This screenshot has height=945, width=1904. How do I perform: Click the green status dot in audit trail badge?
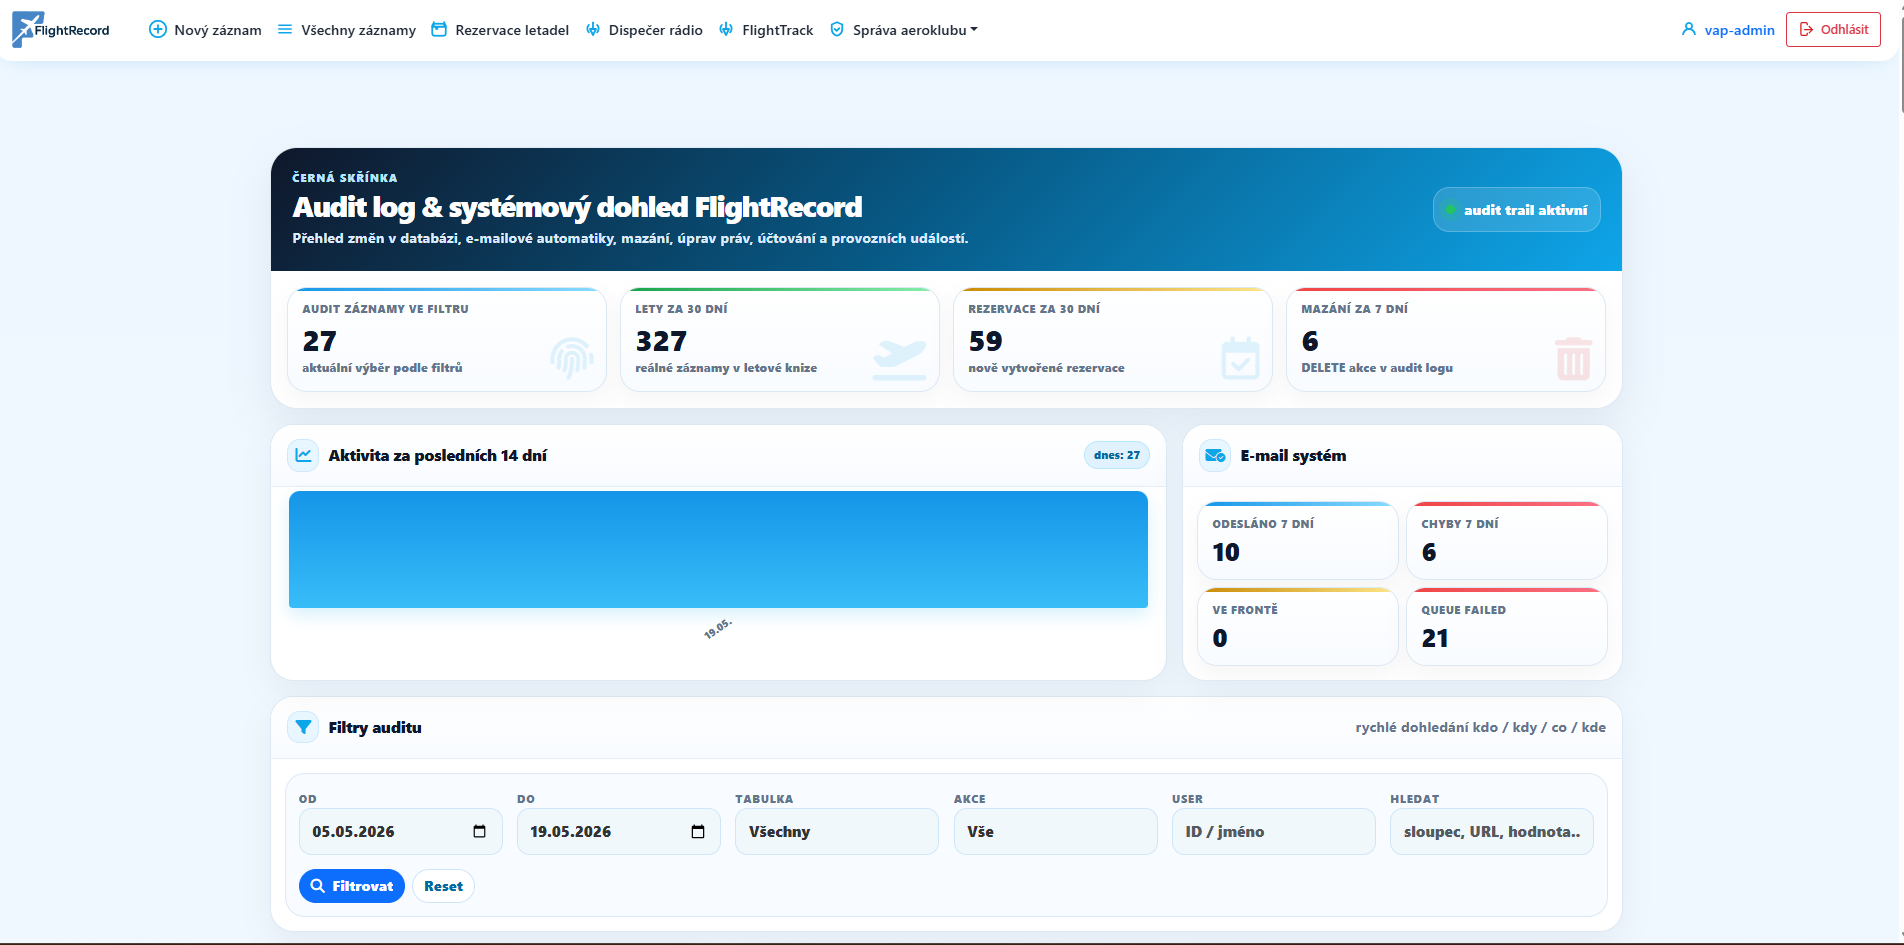pos(1450,210)
